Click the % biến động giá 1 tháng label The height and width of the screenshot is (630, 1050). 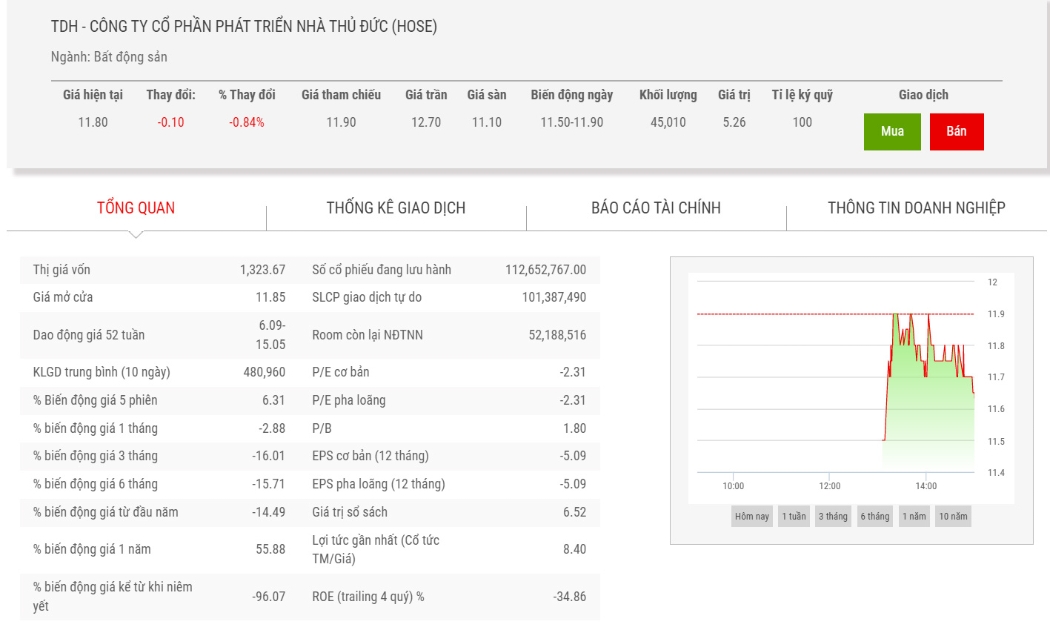(95, 428)
